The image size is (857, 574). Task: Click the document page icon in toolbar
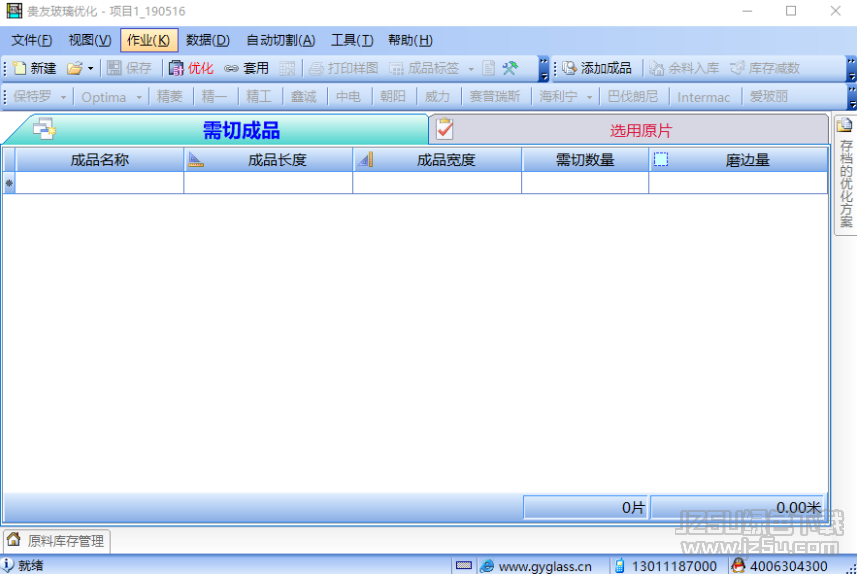(489, 68)
